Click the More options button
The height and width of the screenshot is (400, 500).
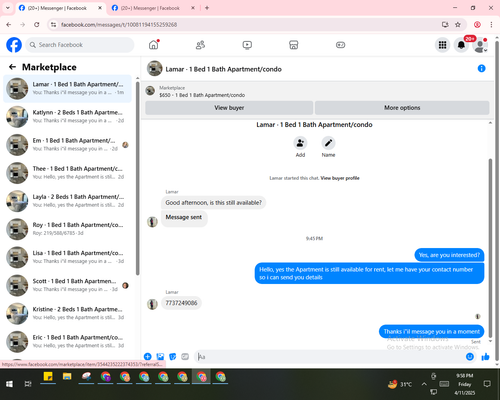click(x=402, y=108)
